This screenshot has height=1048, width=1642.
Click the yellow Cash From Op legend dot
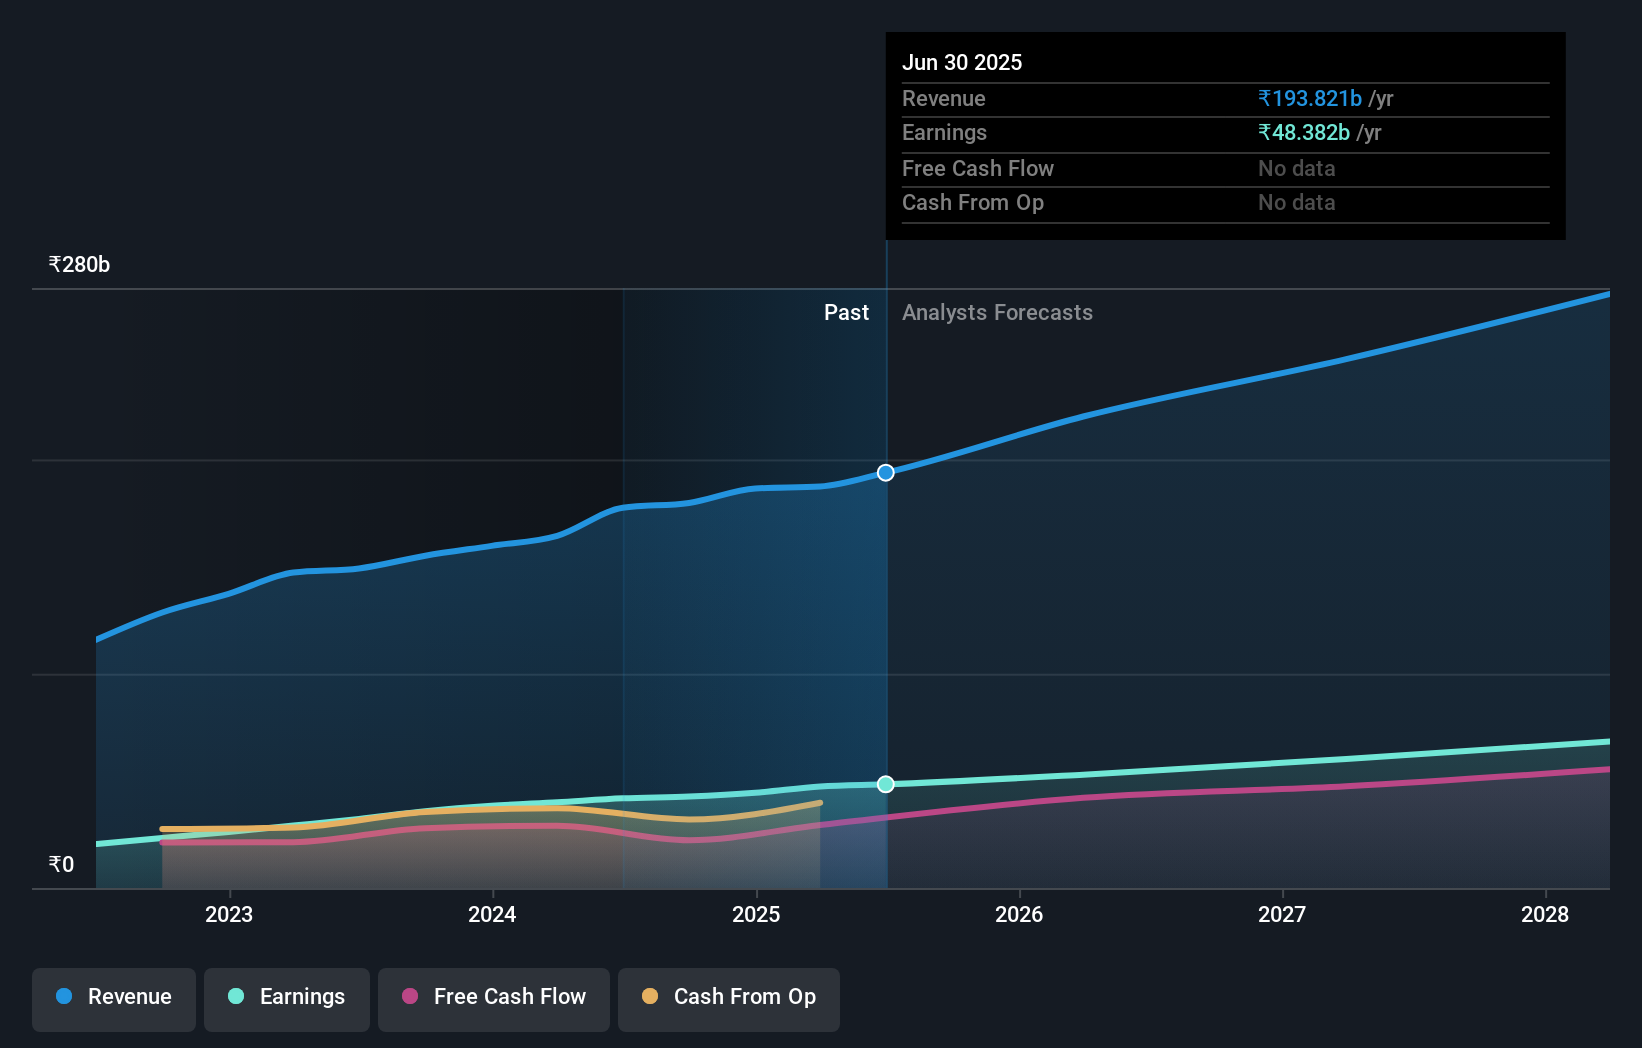click(651, 997)
